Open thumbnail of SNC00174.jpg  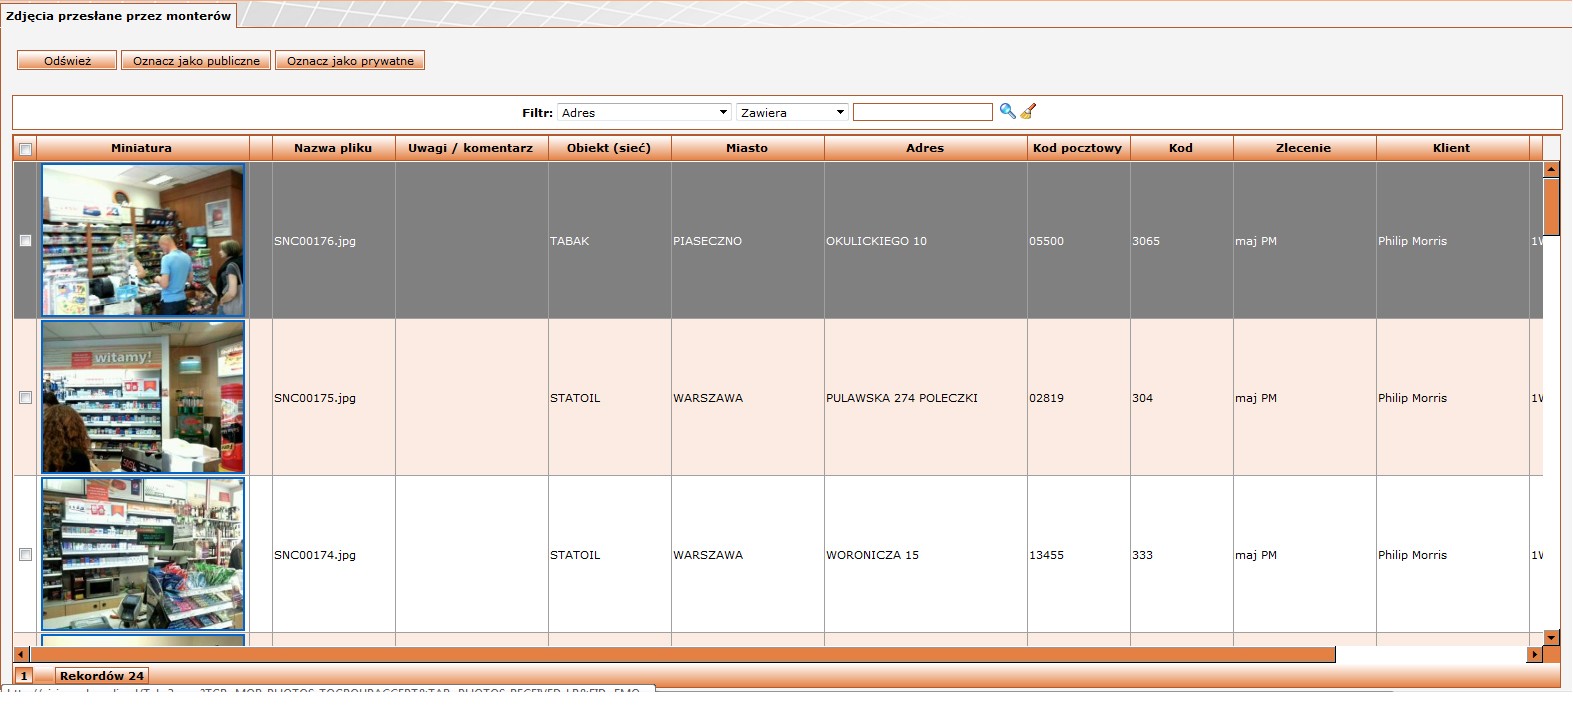pyautogui.click(x=143, y=554)
